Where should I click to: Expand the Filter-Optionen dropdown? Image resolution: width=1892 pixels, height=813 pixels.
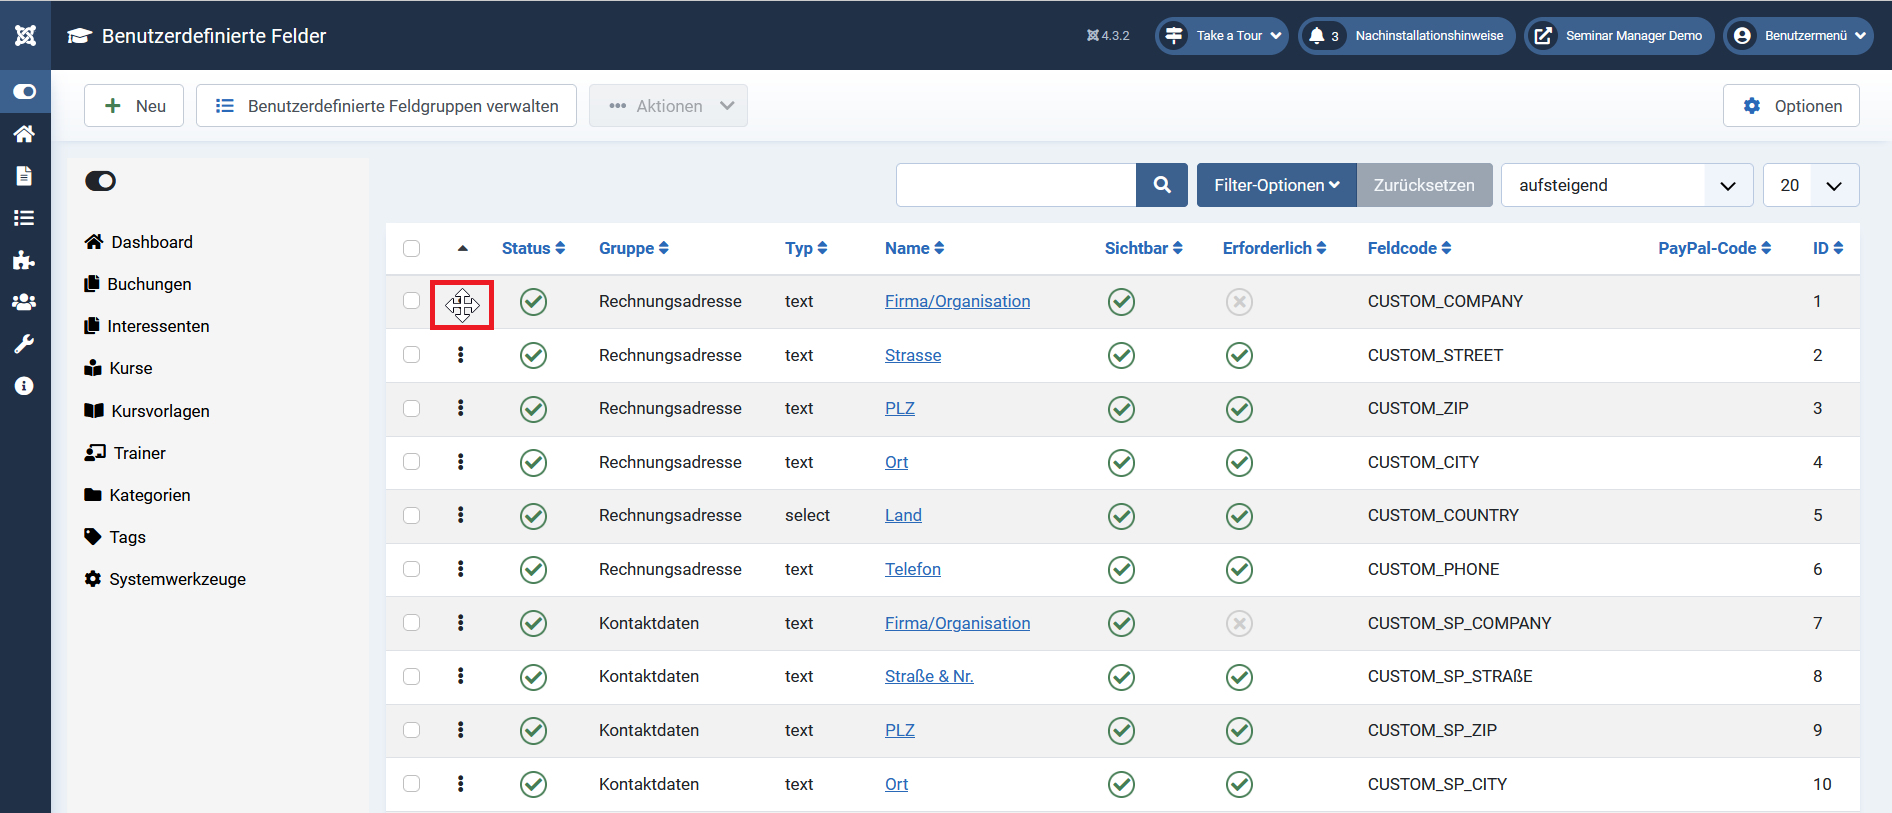click(1276, 185)
